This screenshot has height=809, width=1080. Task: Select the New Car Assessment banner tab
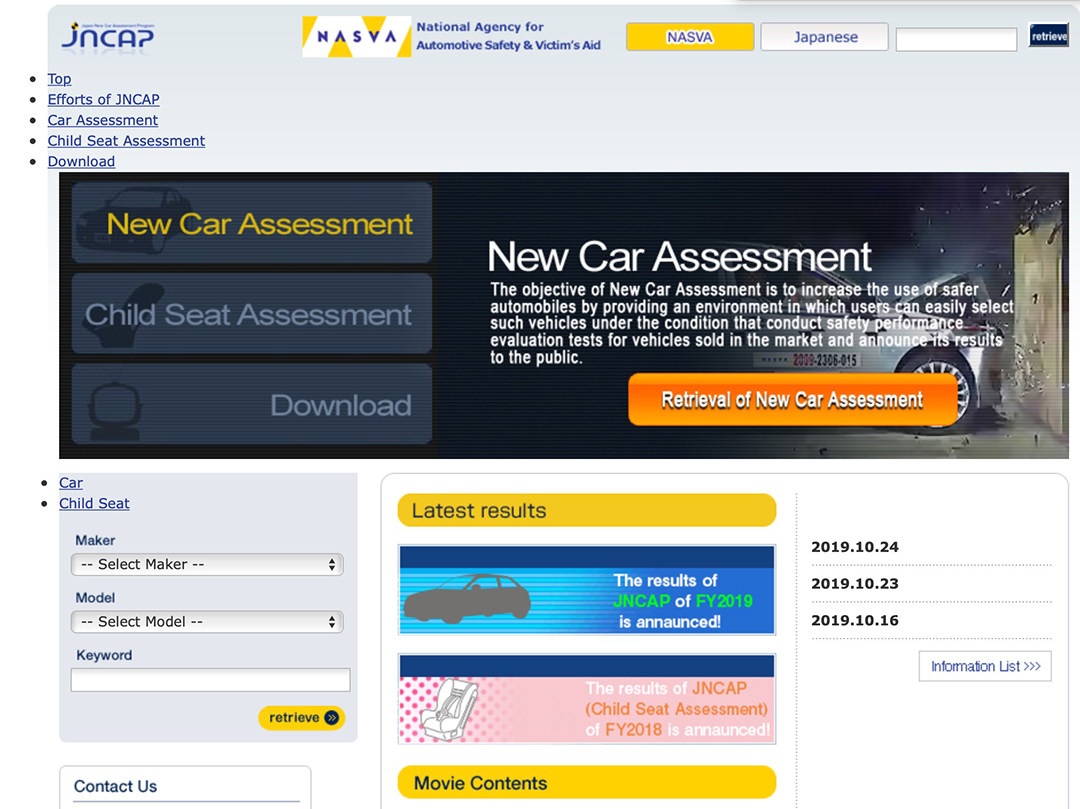[252, 223]
